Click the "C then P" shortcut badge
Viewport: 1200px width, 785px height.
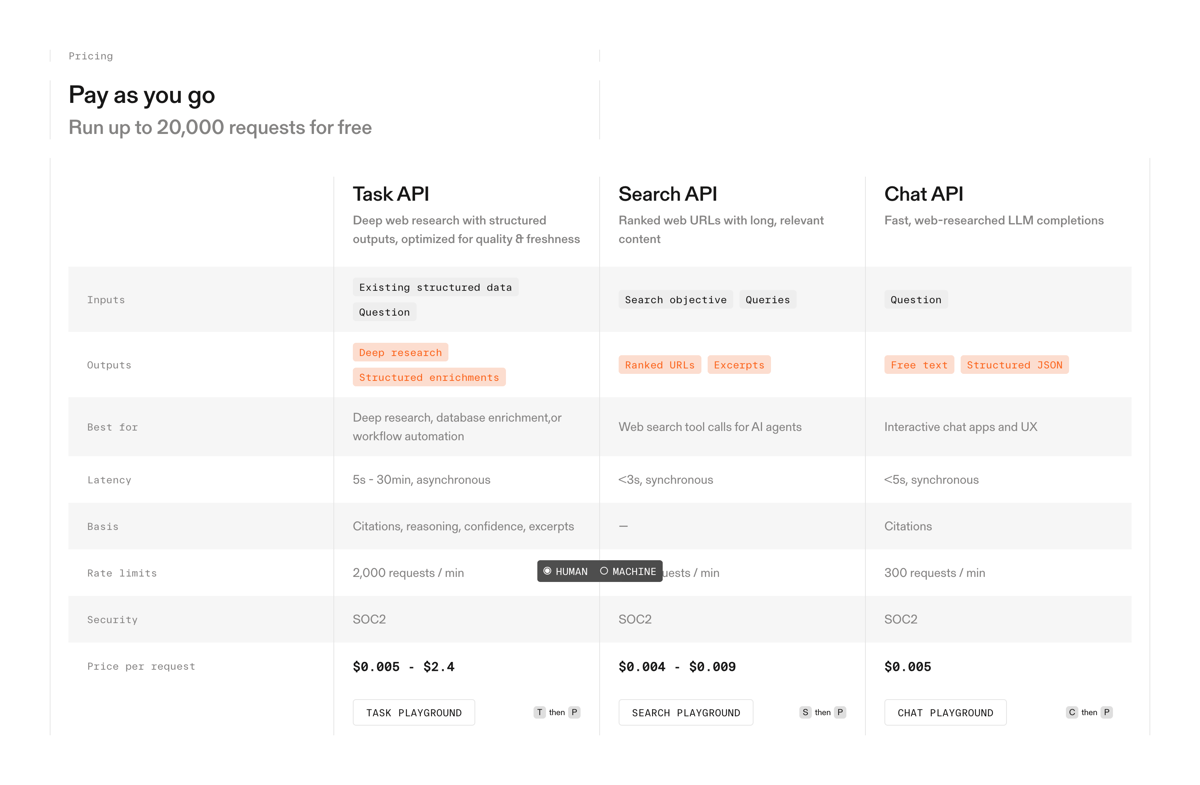[1088, 711]
